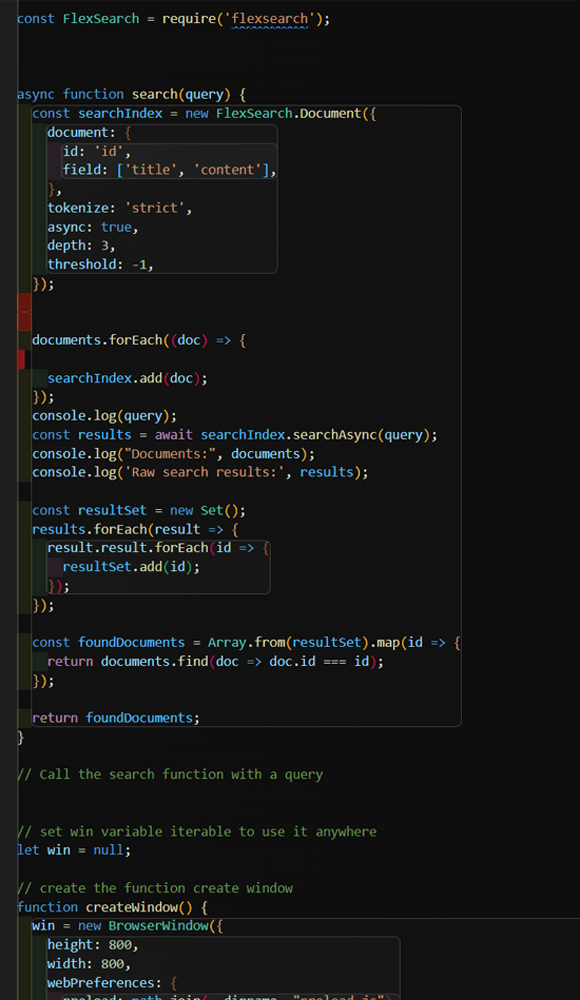Click 'searchAsync' method call

[334, 435]
